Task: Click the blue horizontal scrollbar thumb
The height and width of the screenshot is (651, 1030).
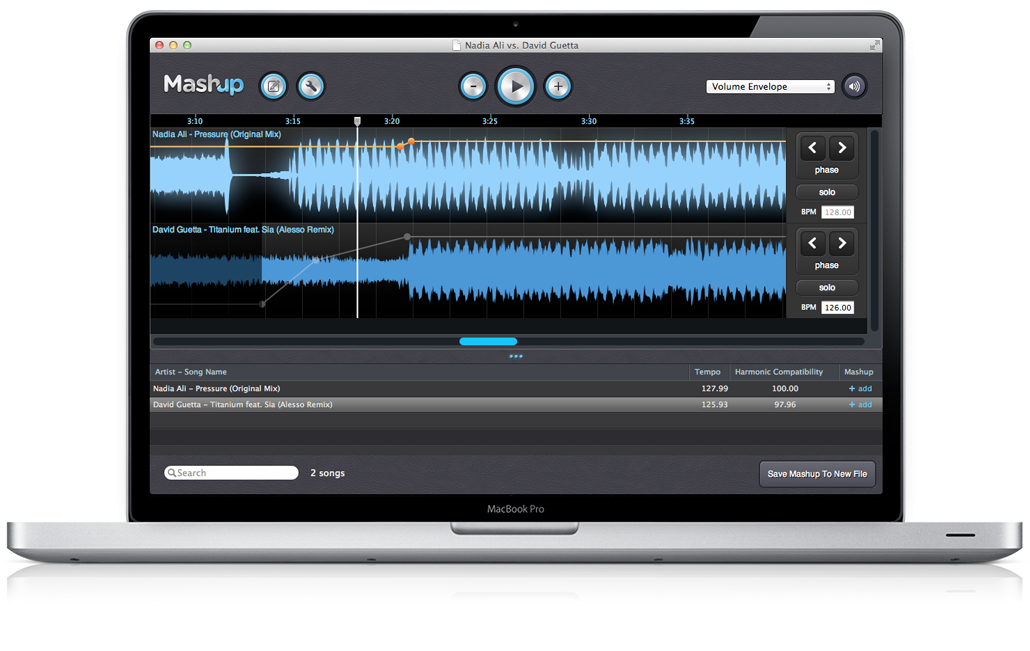Action: [488, 341]
